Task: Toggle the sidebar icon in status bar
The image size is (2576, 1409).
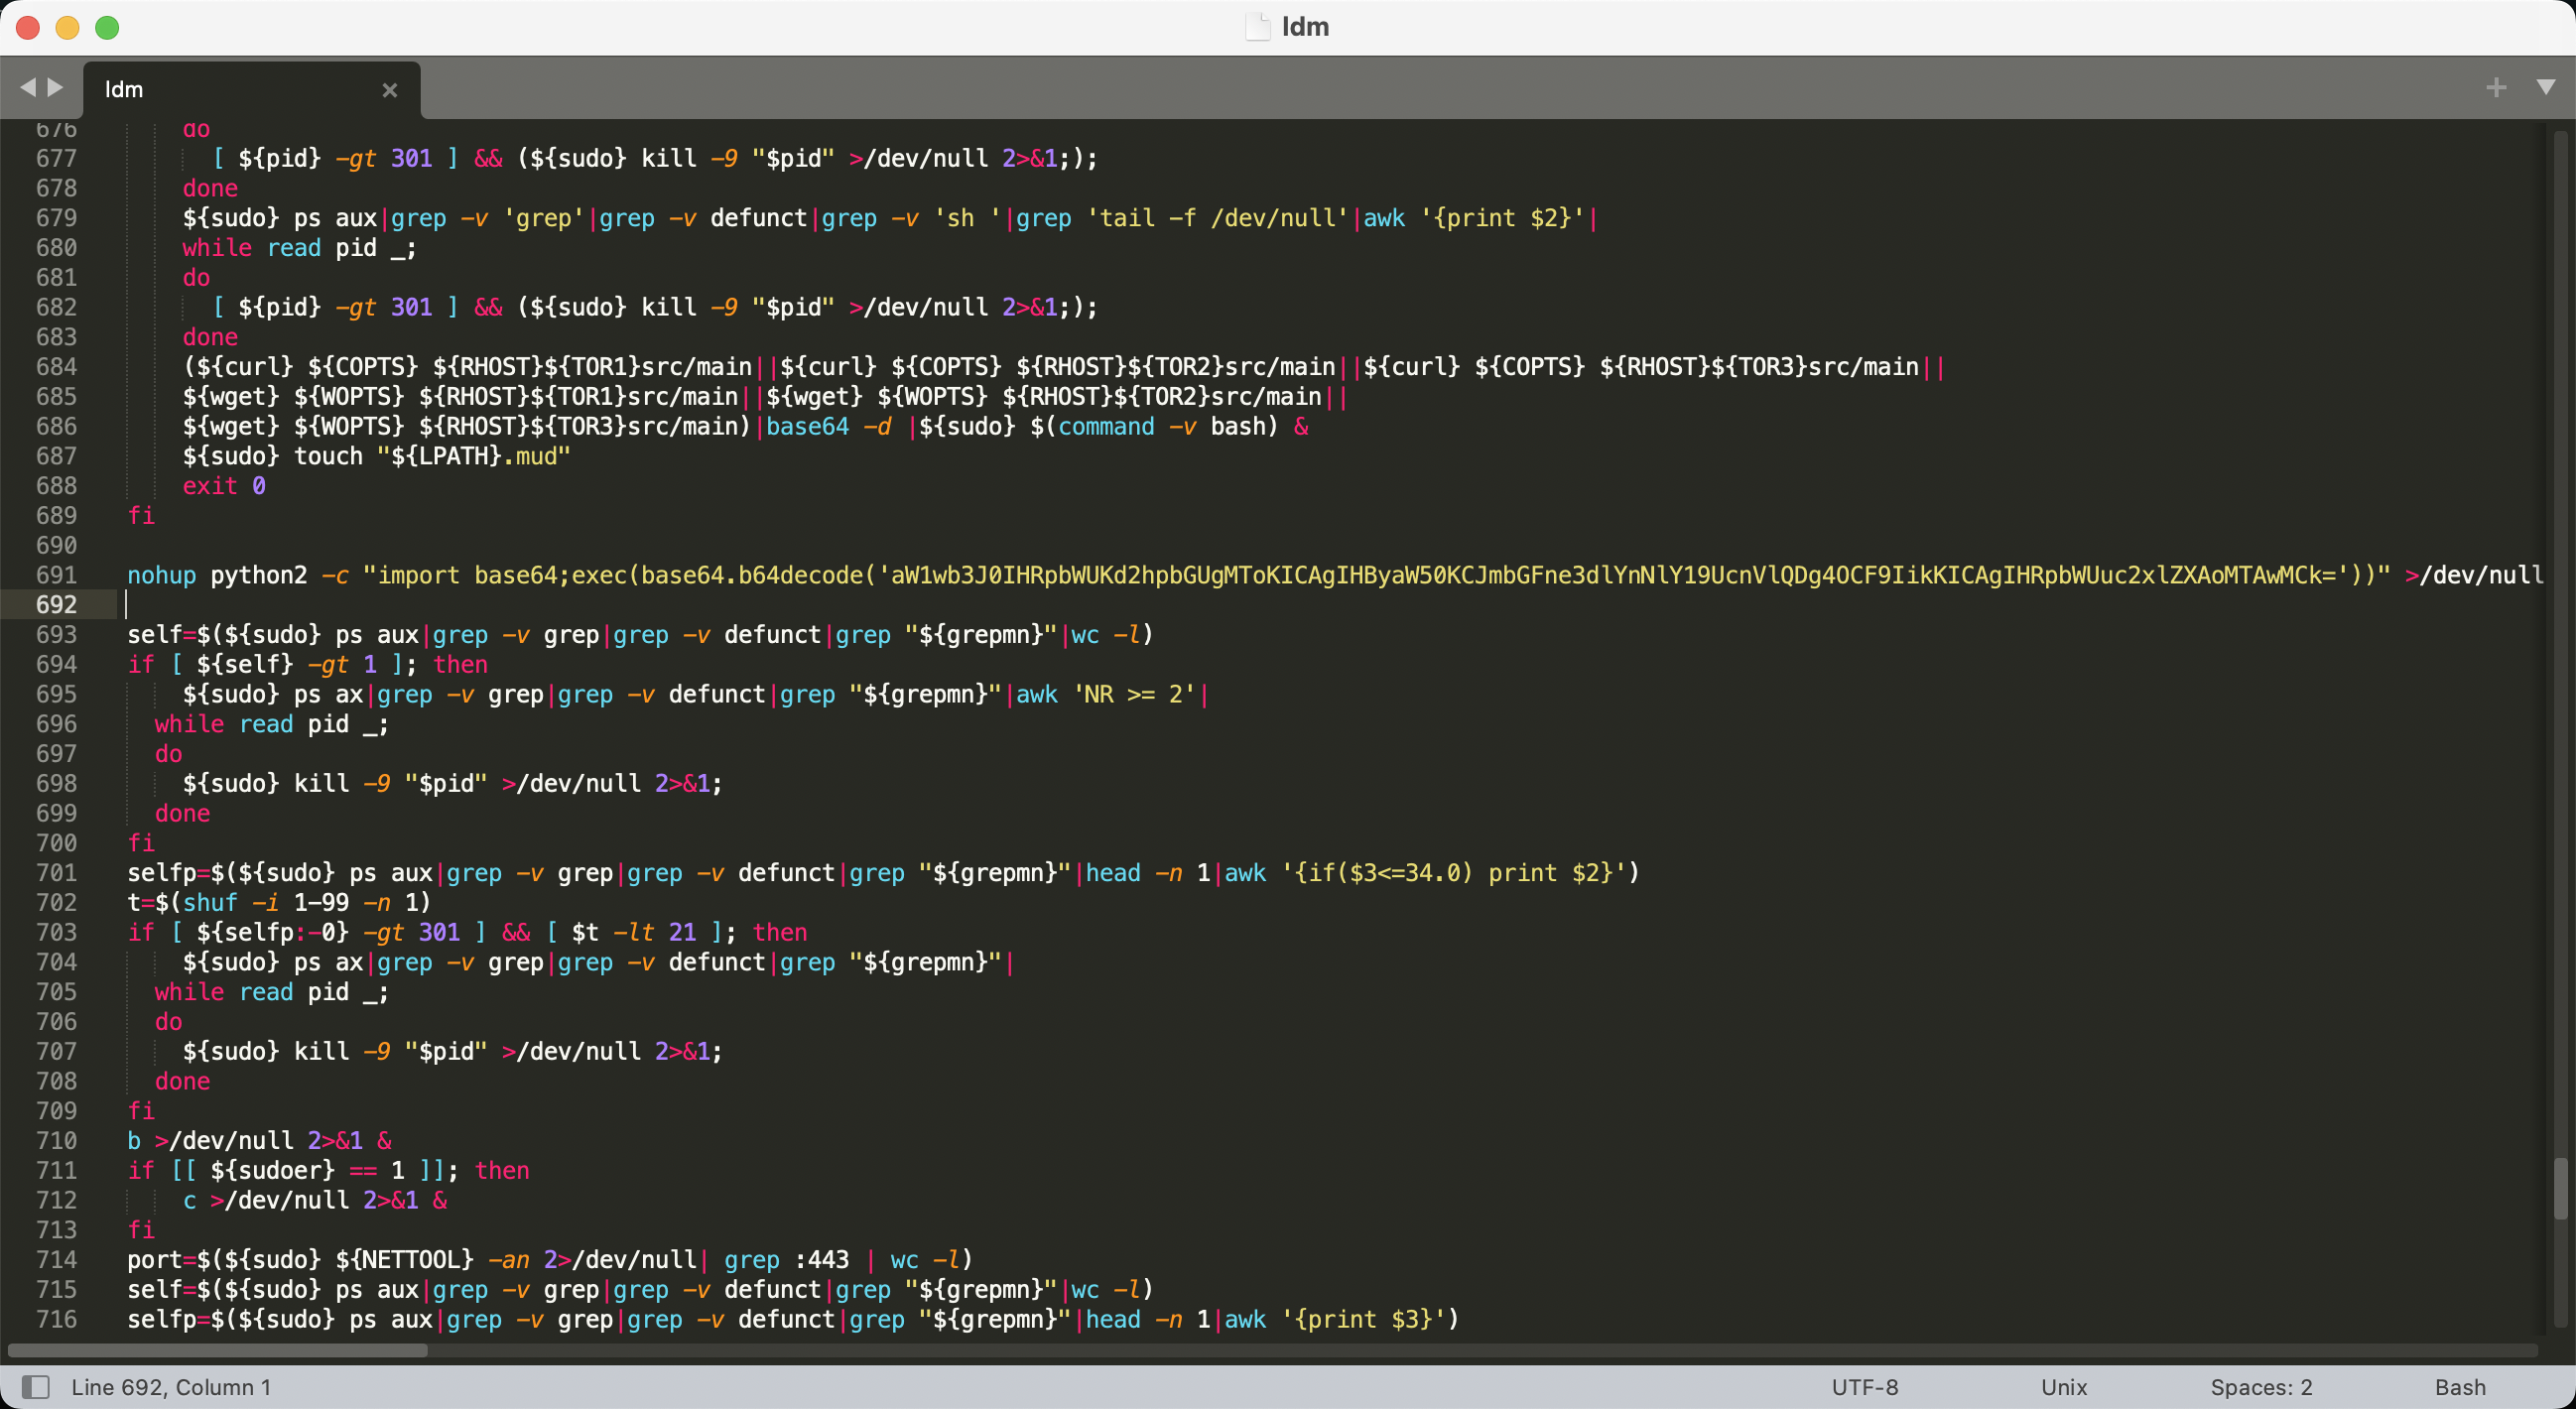Action: pos(36,1387)
